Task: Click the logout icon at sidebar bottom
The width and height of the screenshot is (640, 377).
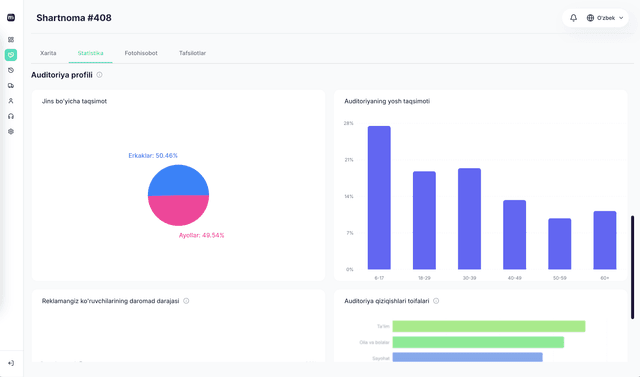Action: 11,363
